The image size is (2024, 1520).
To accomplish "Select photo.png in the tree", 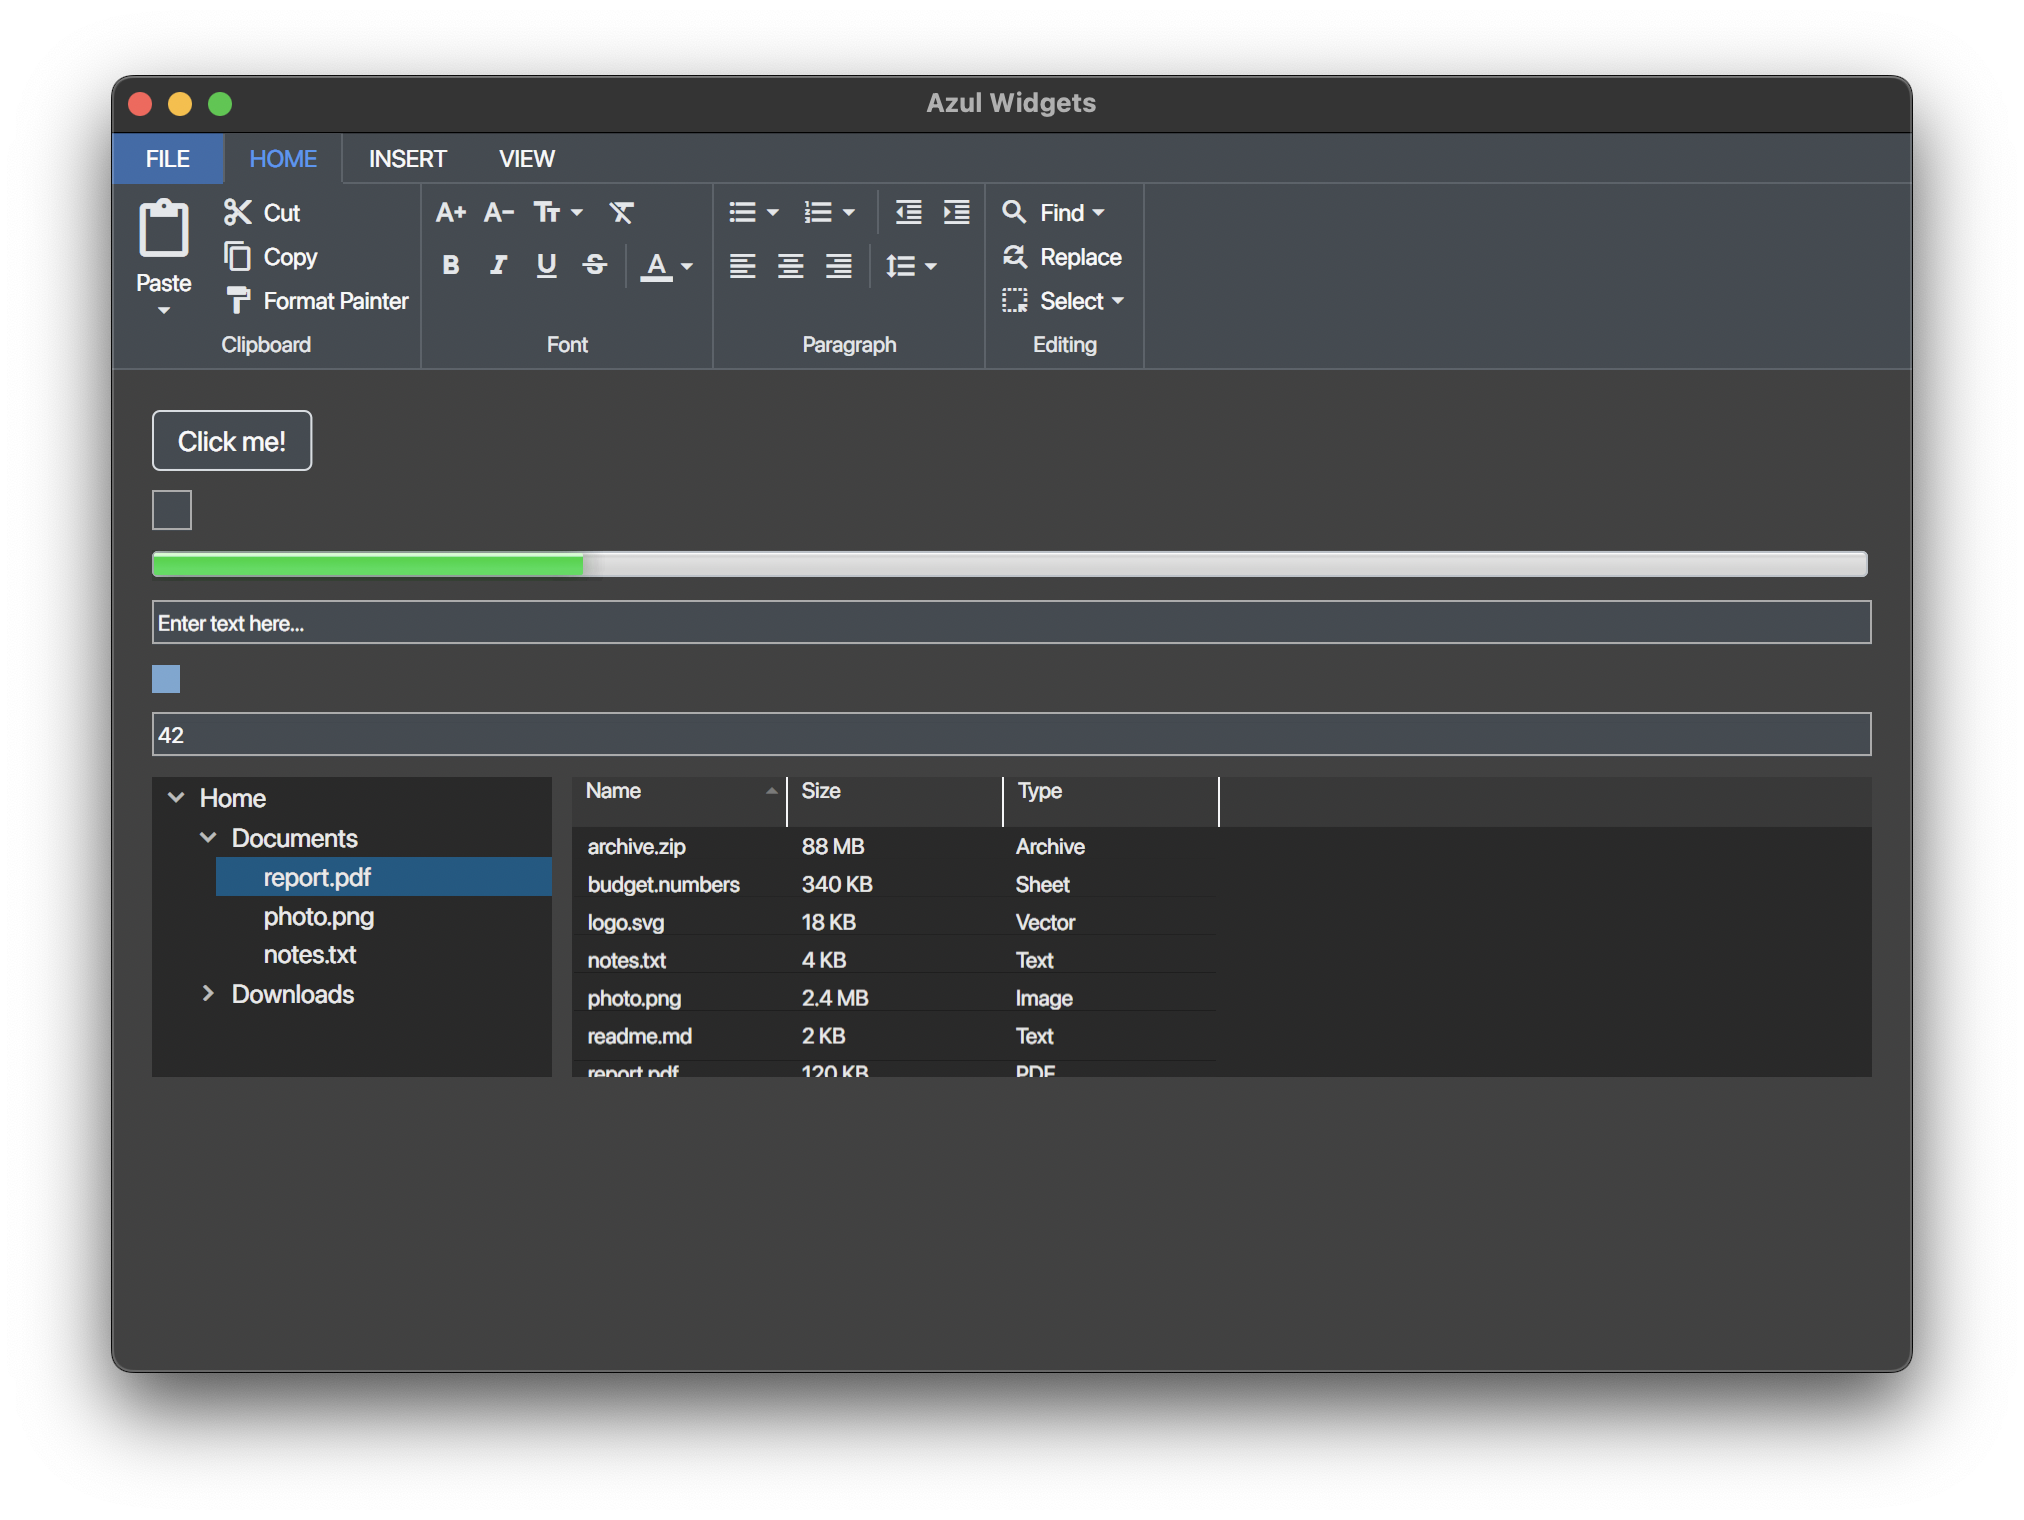I will (384, 916).
